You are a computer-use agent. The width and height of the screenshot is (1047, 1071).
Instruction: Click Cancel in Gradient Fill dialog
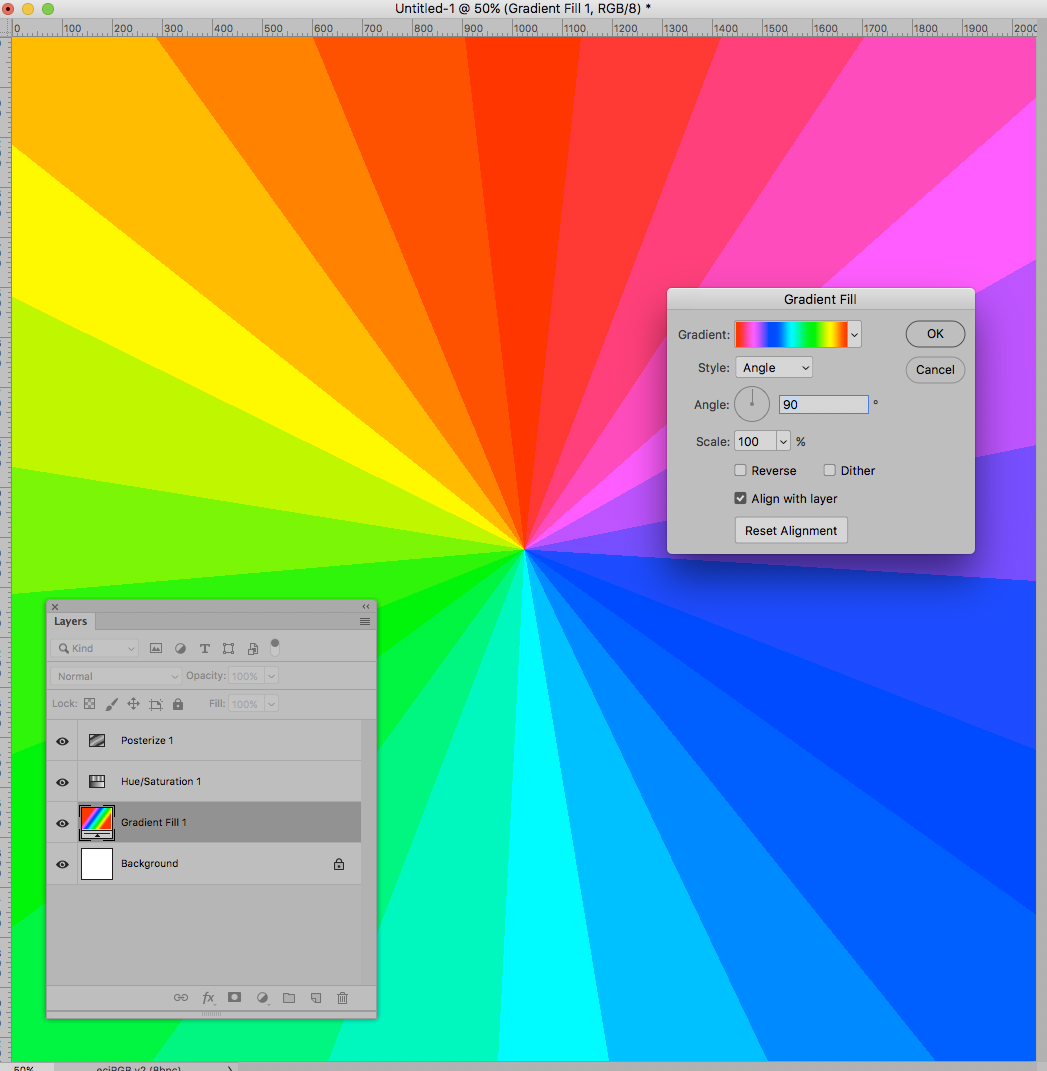935,370
